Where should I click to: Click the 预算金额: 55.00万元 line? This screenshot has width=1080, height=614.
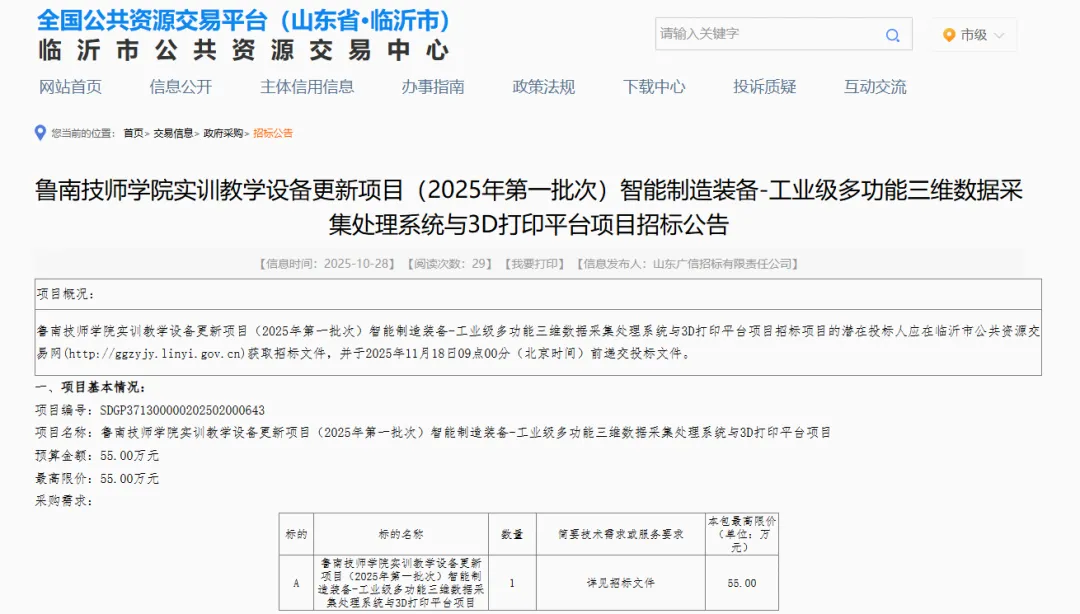pyautogui.click(x=97, y=456)
